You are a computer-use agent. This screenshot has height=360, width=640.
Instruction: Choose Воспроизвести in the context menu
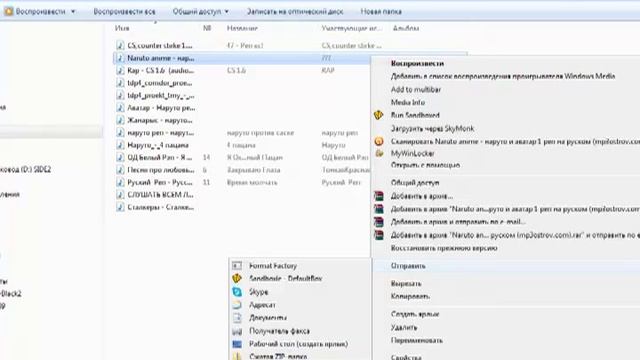[417, 63]
